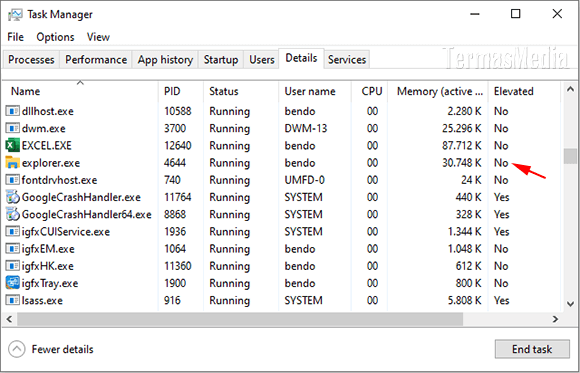
Task: Click PID 11764 of GoogleCrashHandler.exe
Action: [x=178, y=197]
